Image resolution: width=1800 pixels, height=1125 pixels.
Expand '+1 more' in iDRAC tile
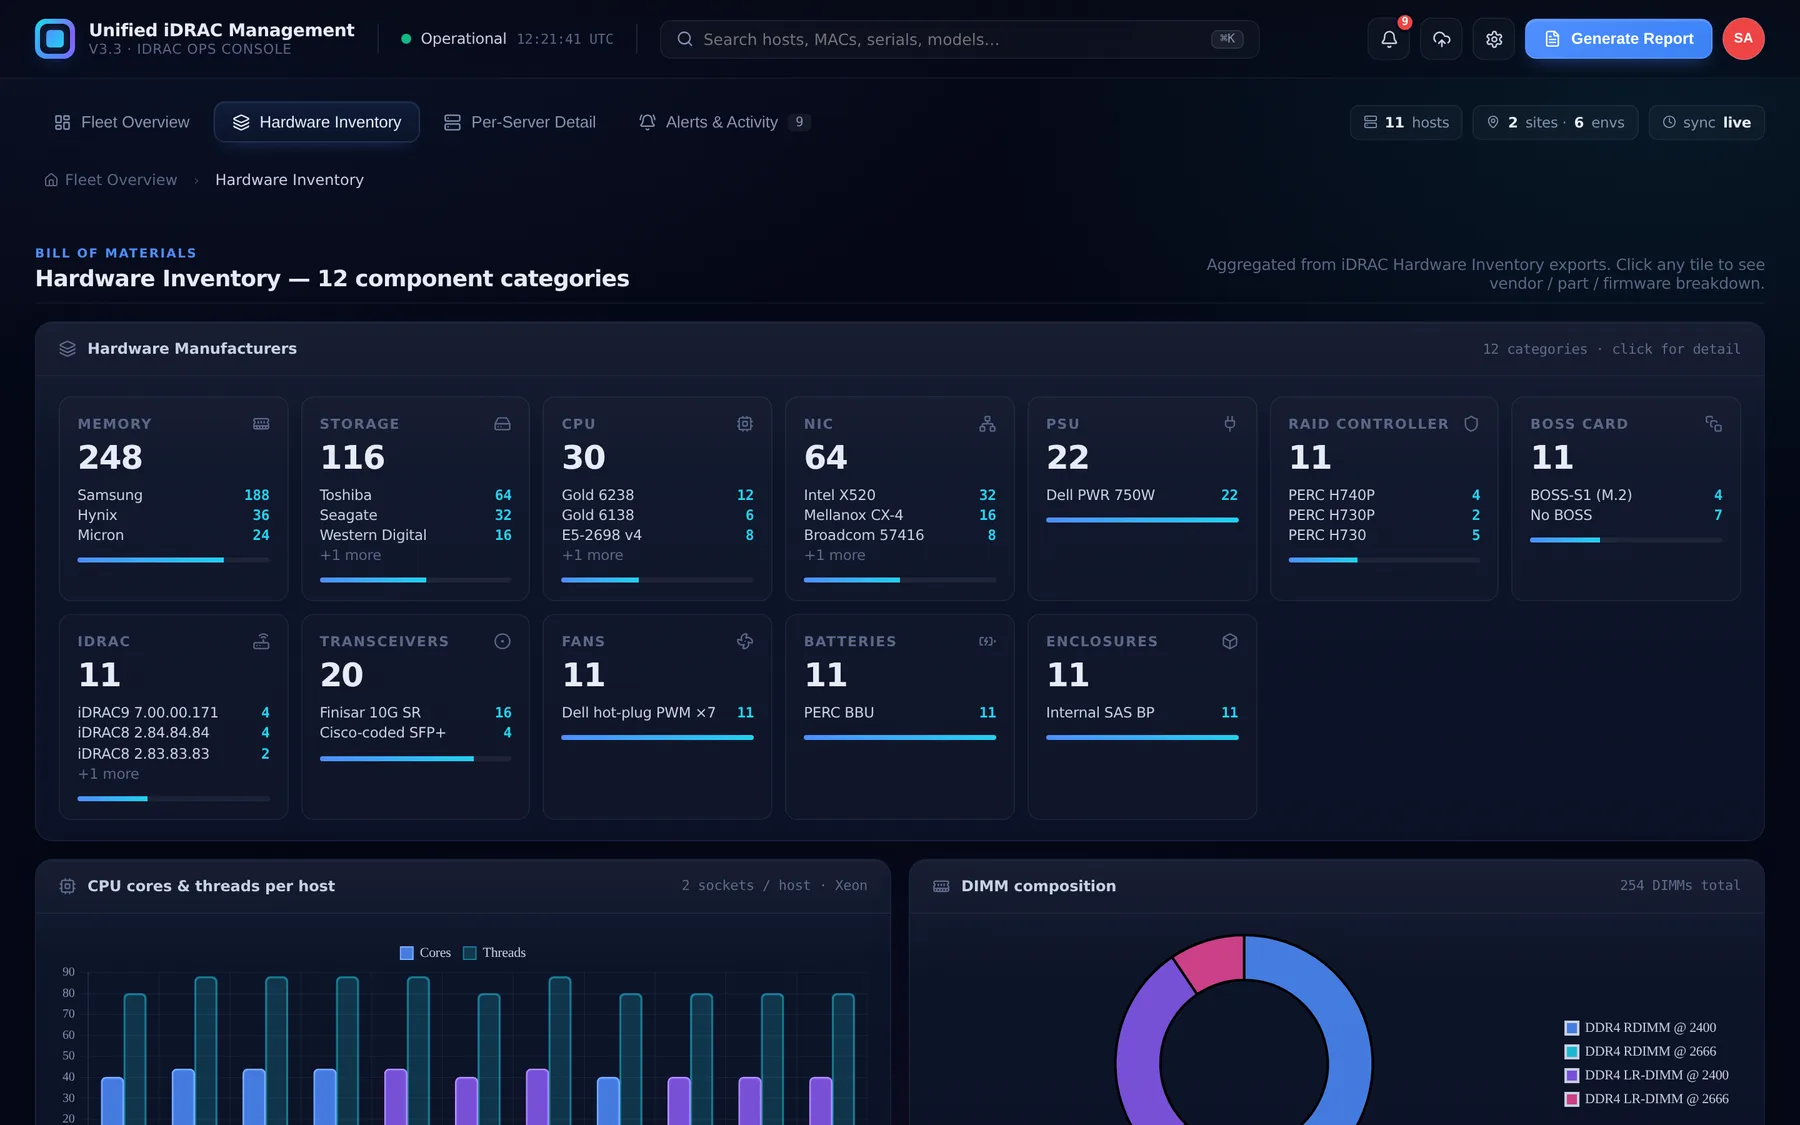108,774
